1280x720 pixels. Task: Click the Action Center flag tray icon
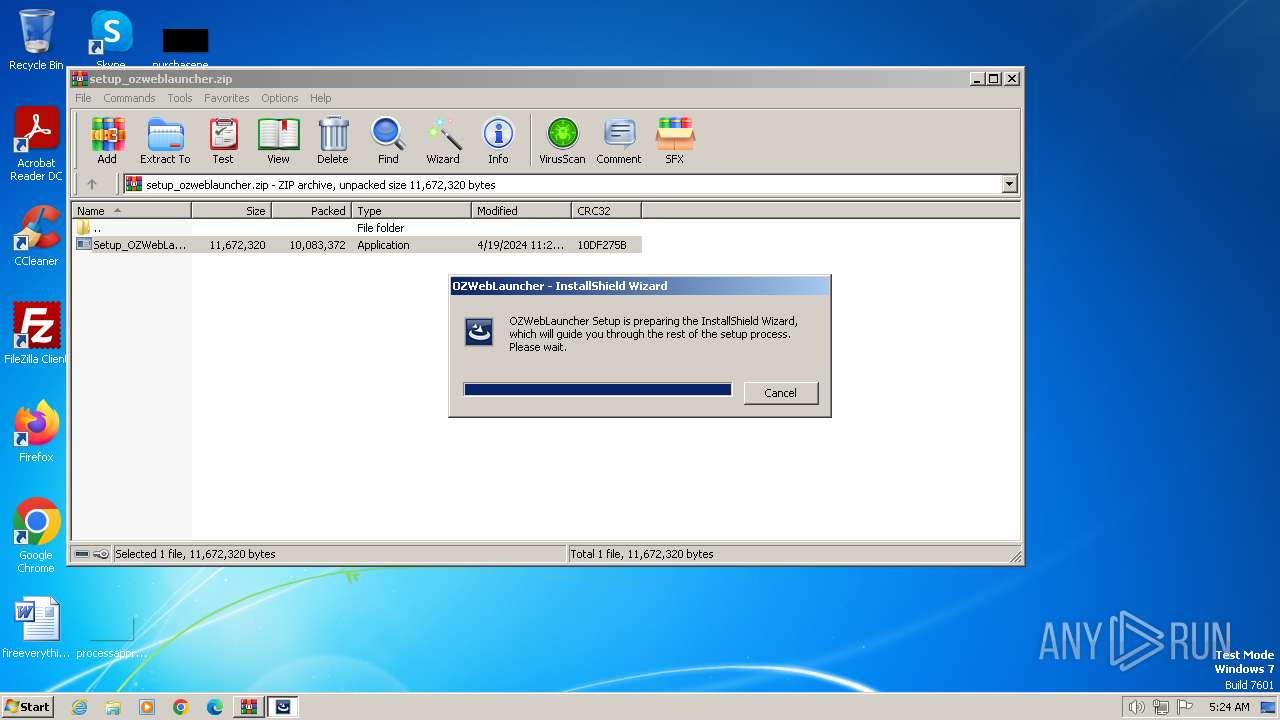pyautogui.click(x=1185, y=707)
